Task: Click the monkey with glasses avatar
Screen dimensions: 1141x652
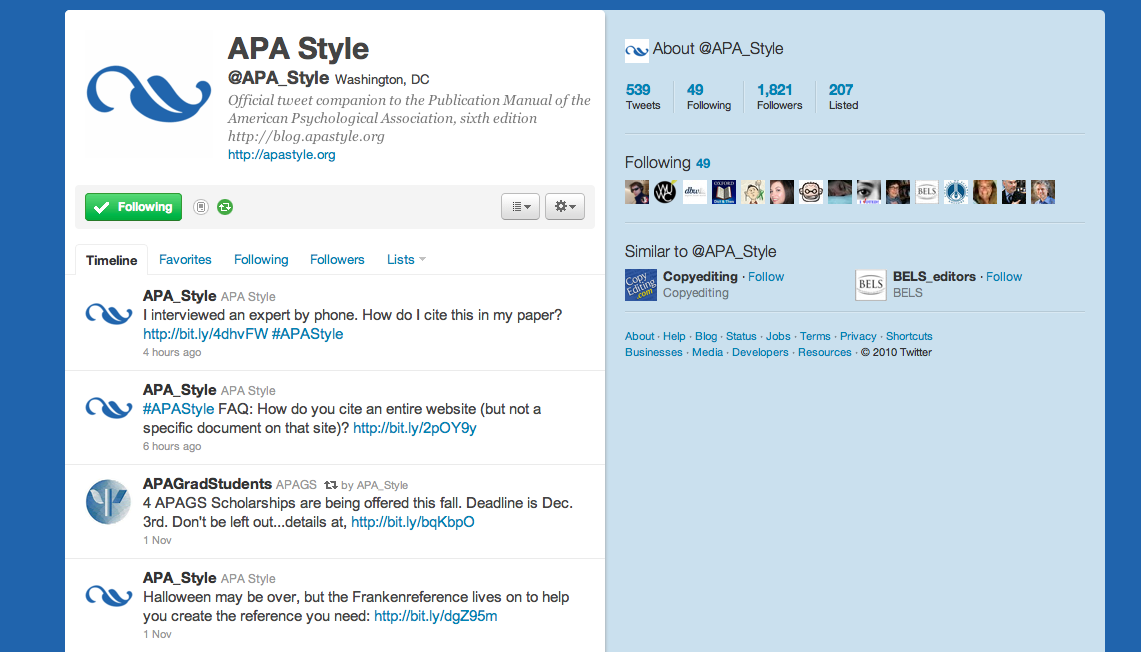Action: pos(811,192)
